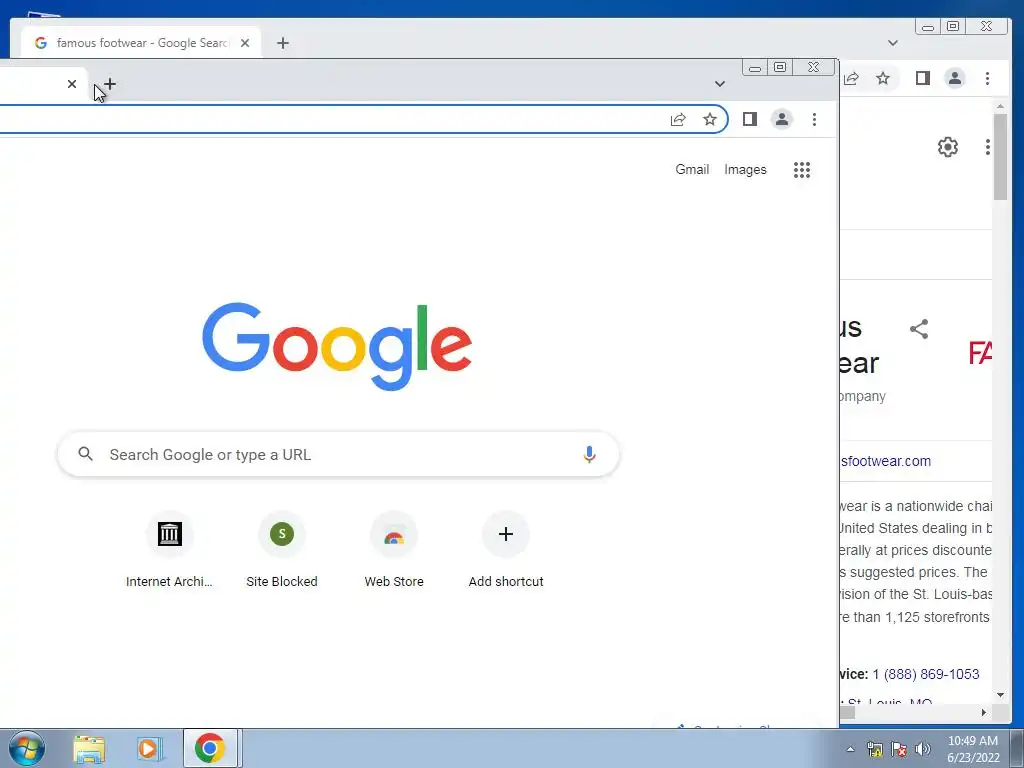Close the current tab in the front window

coord(72,84)
